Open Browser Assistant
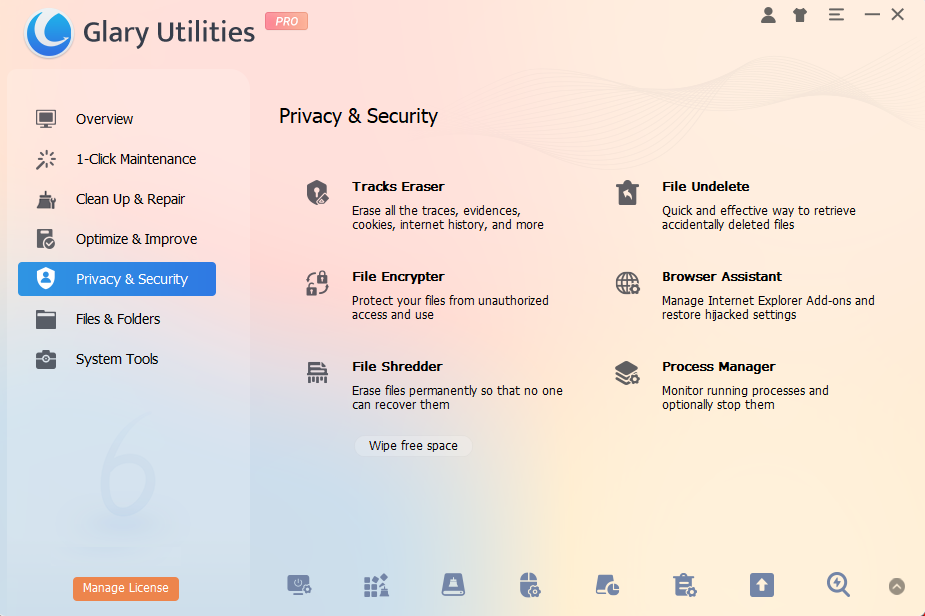 coord(721,277)
